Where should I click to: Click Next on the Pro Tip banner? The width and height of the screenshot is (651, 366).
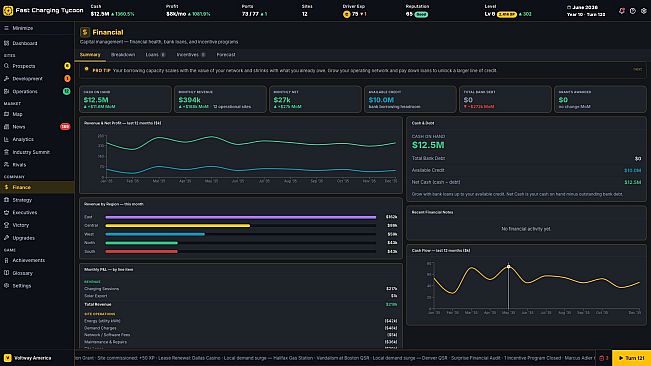(x=638, y=70)
